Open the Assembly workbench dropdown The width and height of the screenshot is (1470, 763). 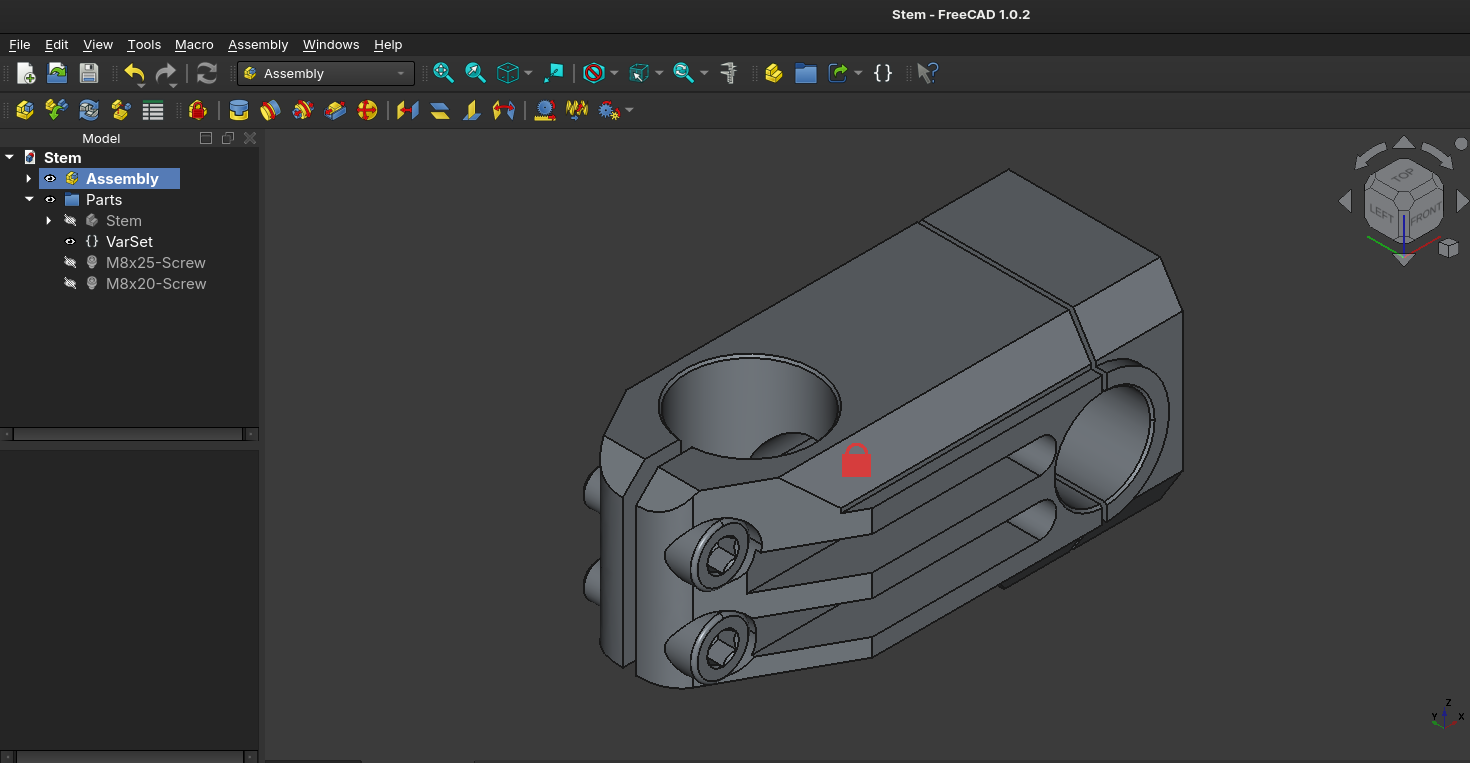[x=325, y=73]
